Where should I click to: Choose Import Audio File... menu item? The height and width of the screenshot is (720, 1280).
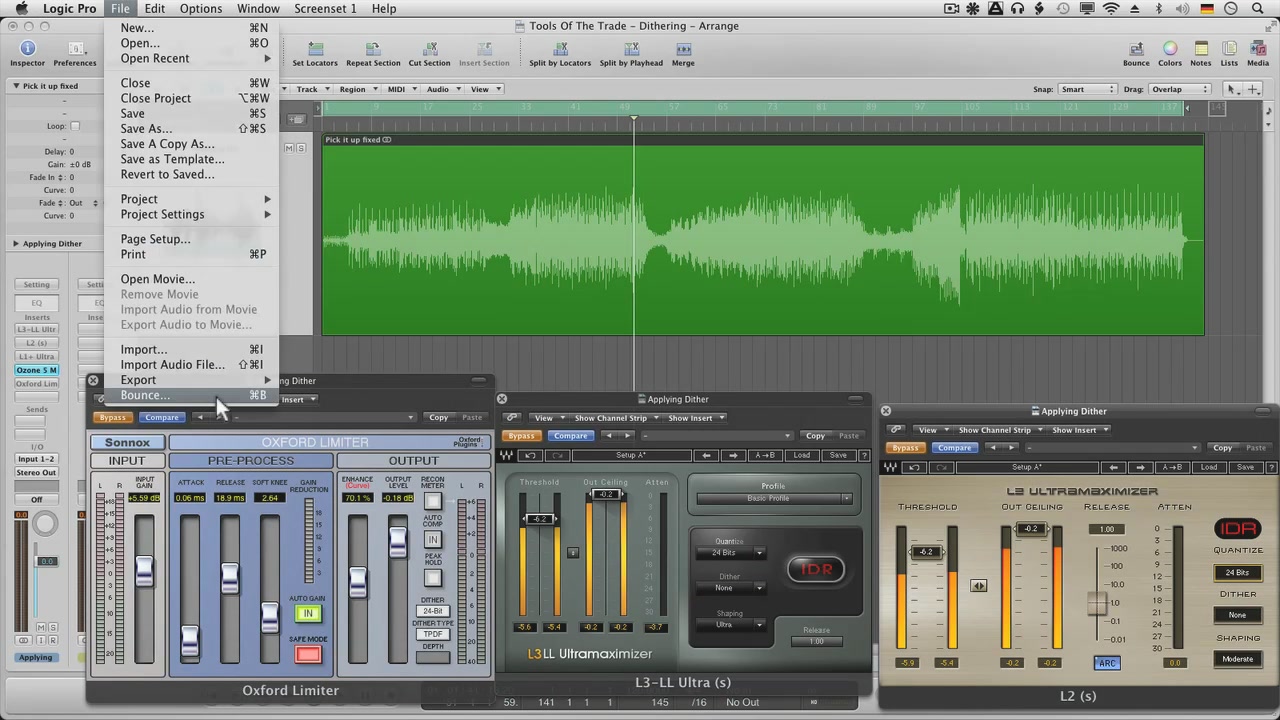(x=191, y=365)
